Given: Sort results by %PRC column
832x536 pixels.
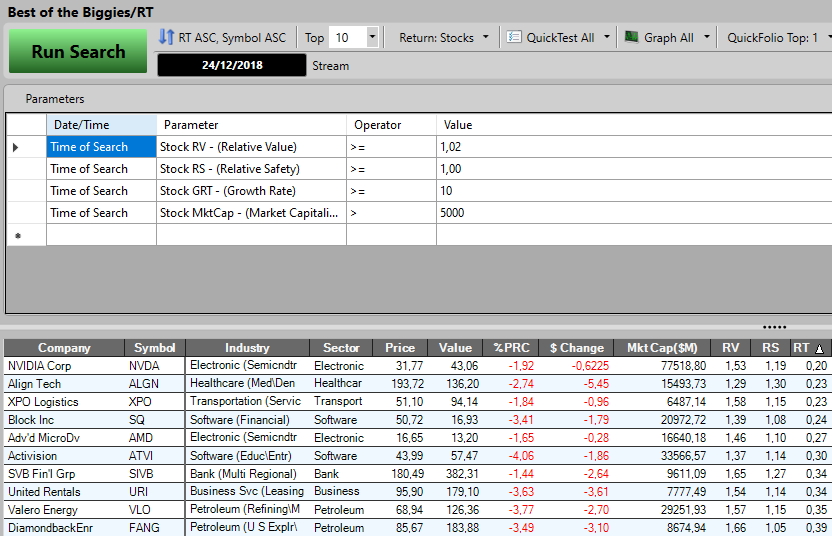Looking at the screenshot, I should [511, 348].
